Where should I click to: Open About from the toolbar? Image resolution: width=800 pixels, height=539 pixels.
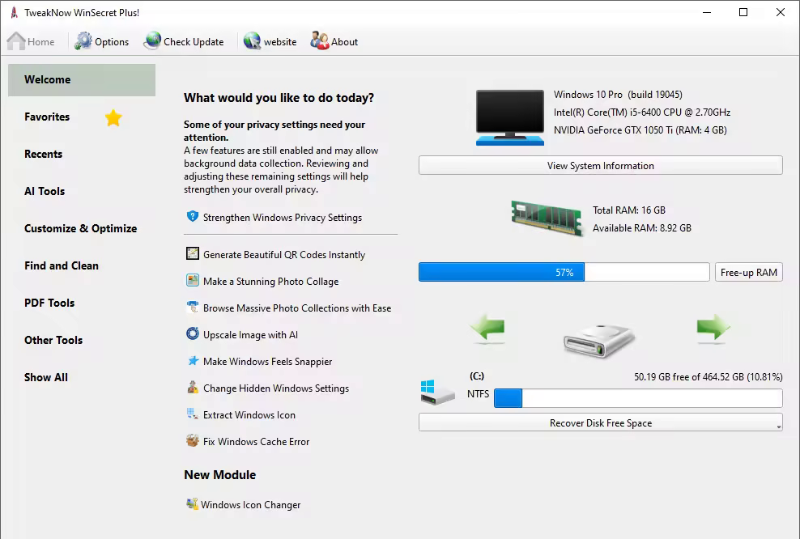click(x=320, y=41)
